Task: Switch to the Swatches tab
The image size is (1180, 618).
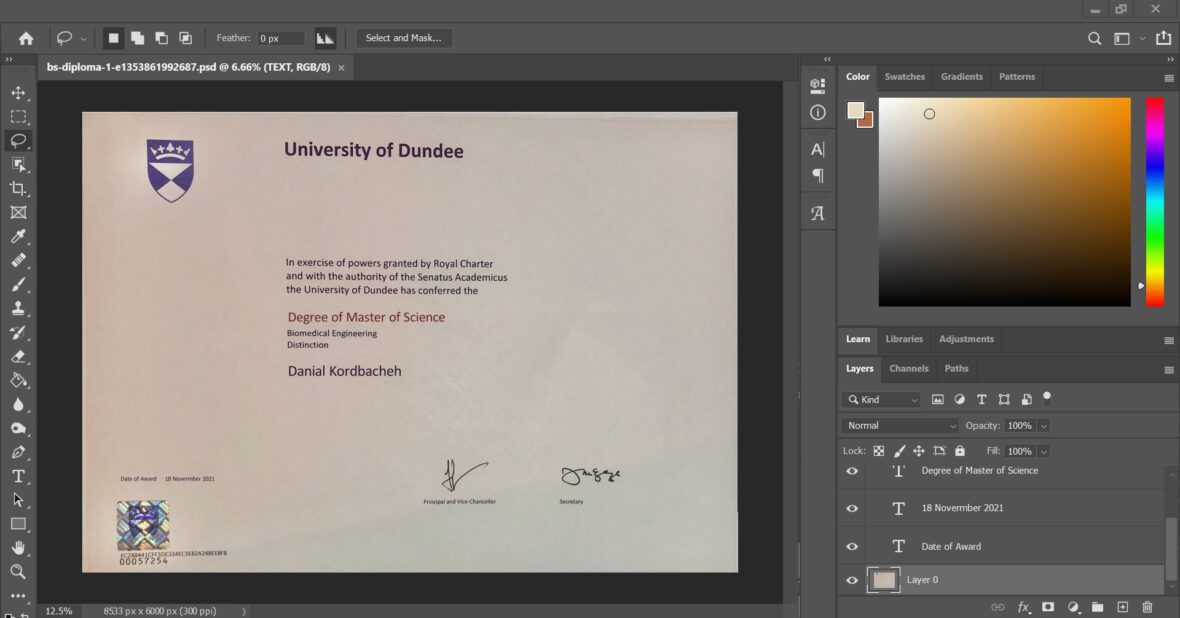Action: point(905,77)
